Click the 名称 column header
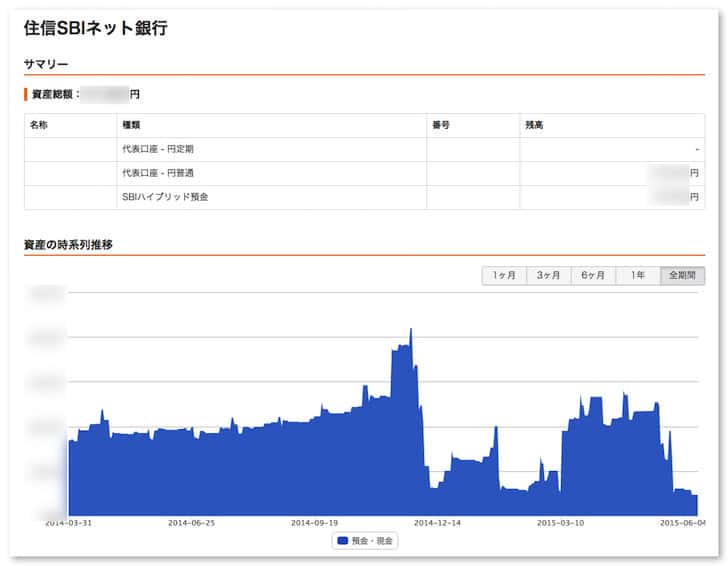The width and height of the screenshot is (728, 566). tap(39, 125)
